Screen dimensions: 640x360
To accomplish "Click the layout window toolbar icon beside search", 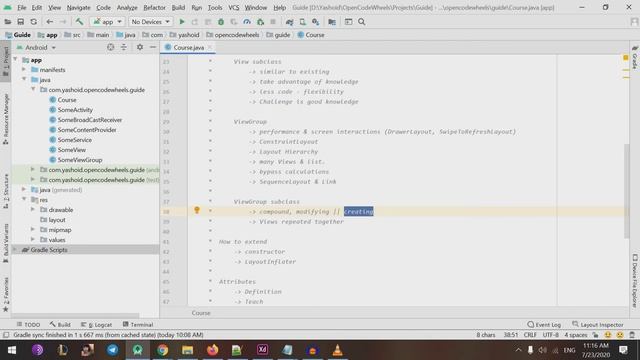I will 348,22.
